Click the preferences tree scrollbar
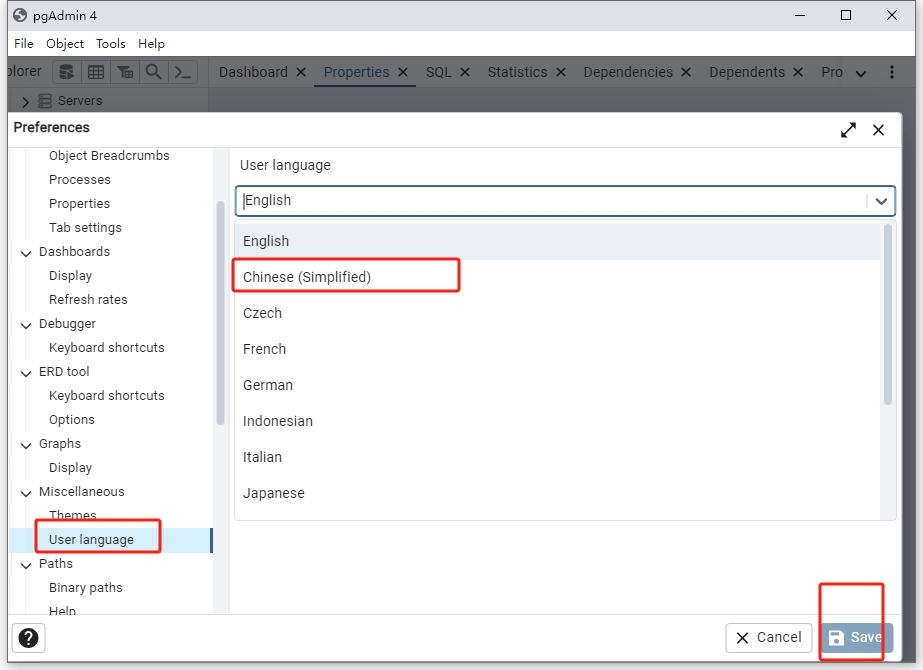 pos(220,313)
